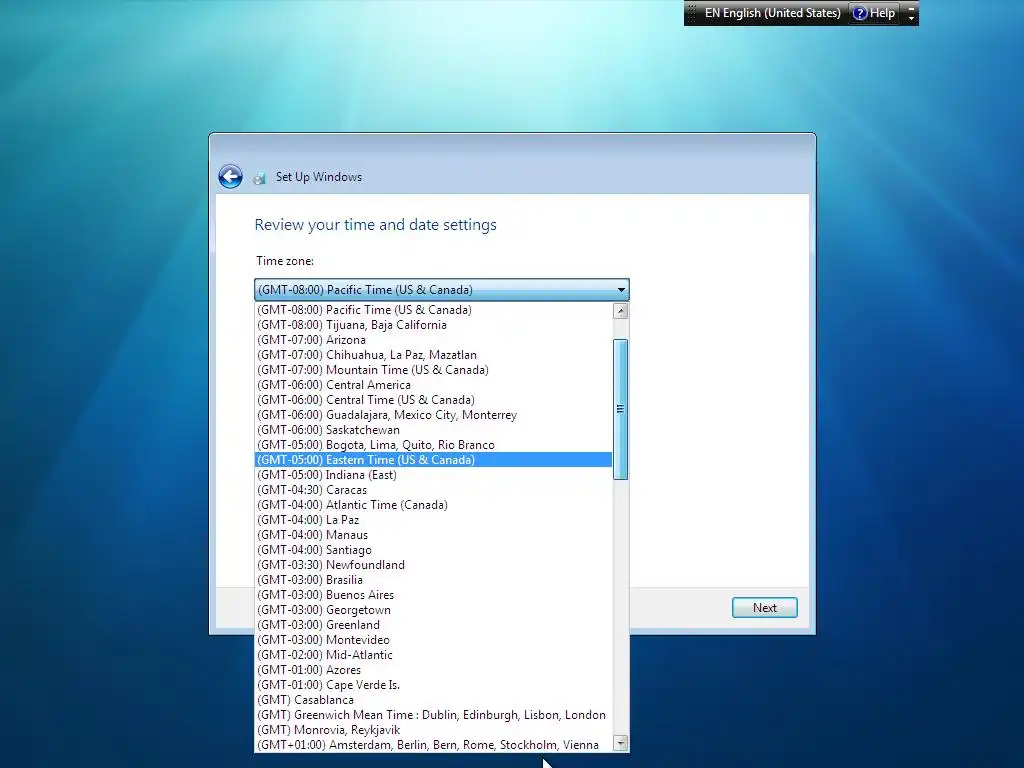Choose (GMT-07:00) Arizona time zone
This screenshot has width=1024, height=768.
click(x=433, y=340)
